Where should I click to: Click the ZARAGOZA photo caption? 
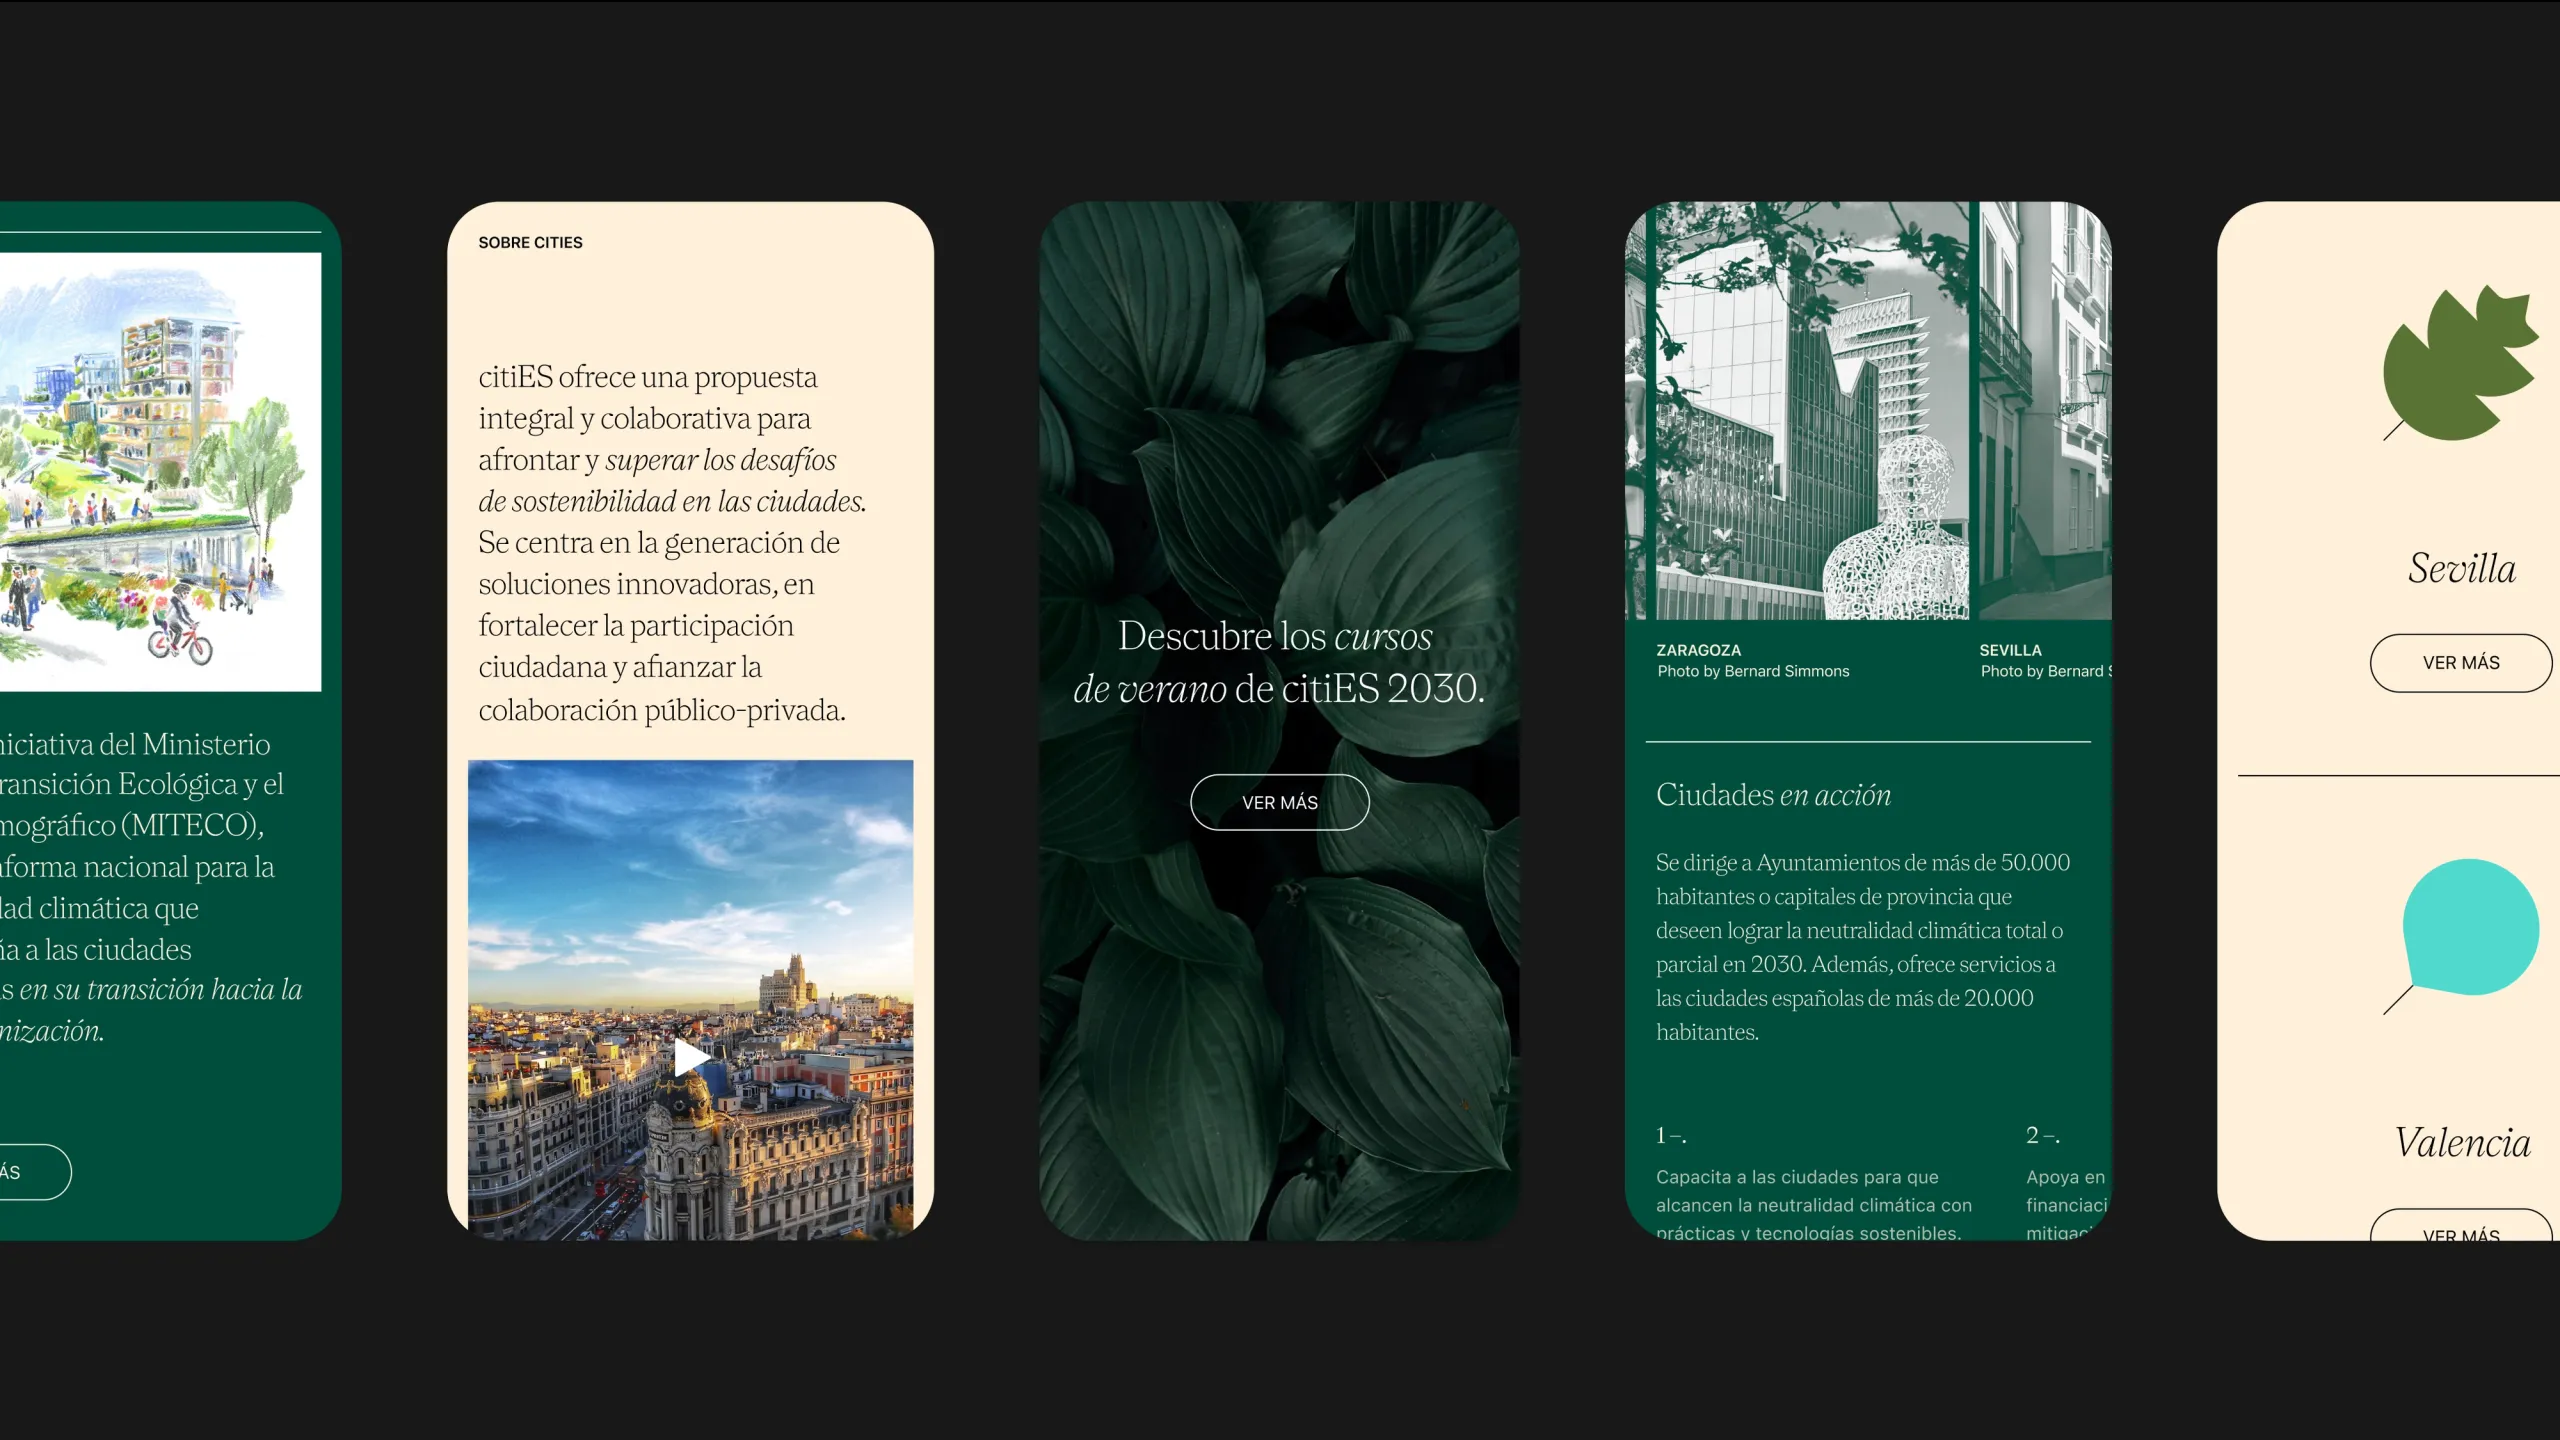pyautogui.click(x=1698, y=650)
